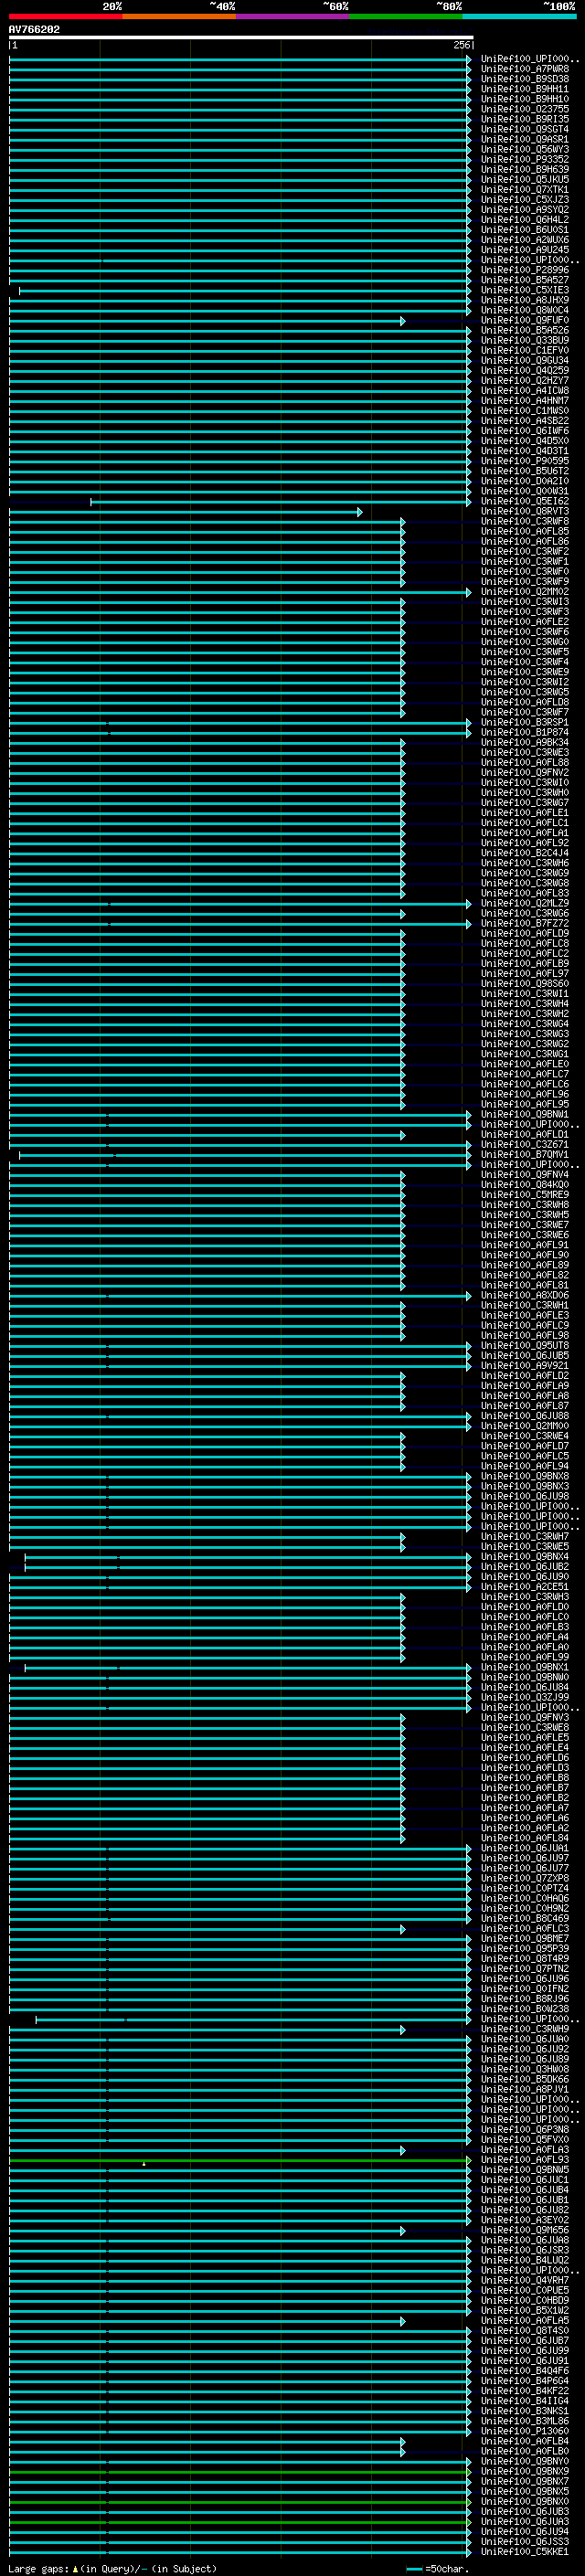The height and width of the screenshot is (2576, 585).
Task: Click the white query sequence bar
Action: (241, 37)
